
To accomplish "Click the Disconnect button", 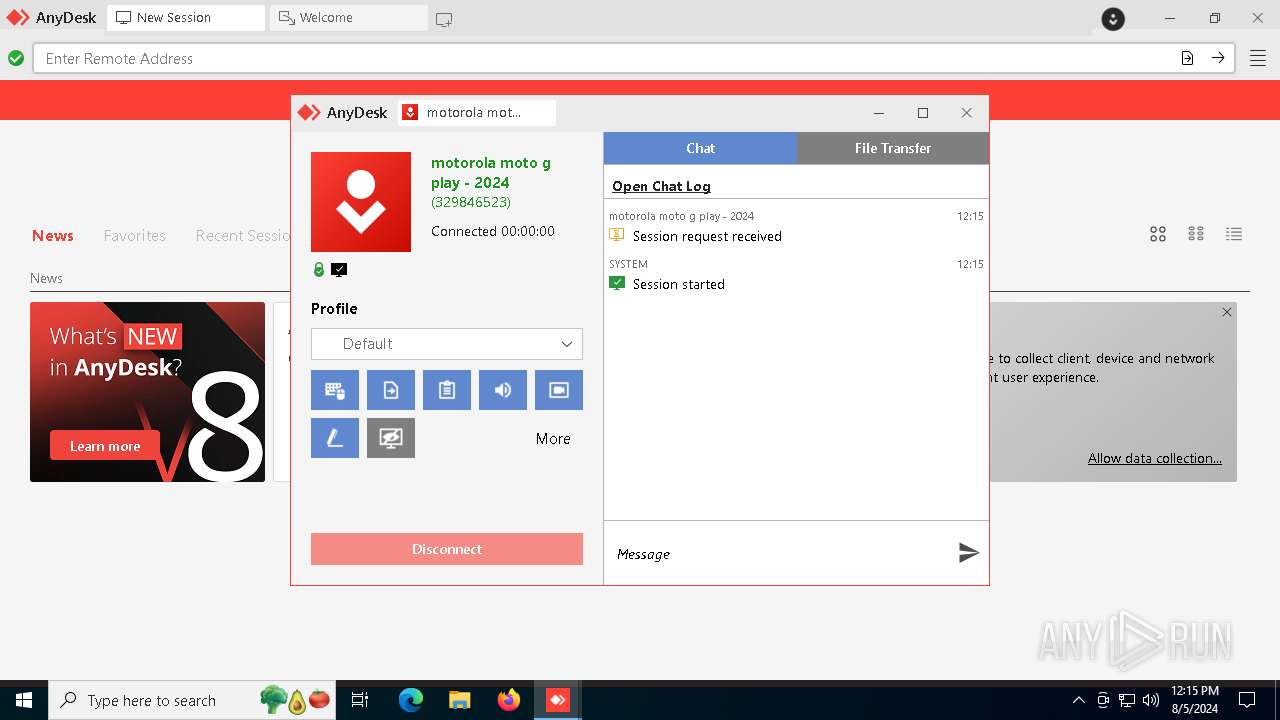I will 447,549.
